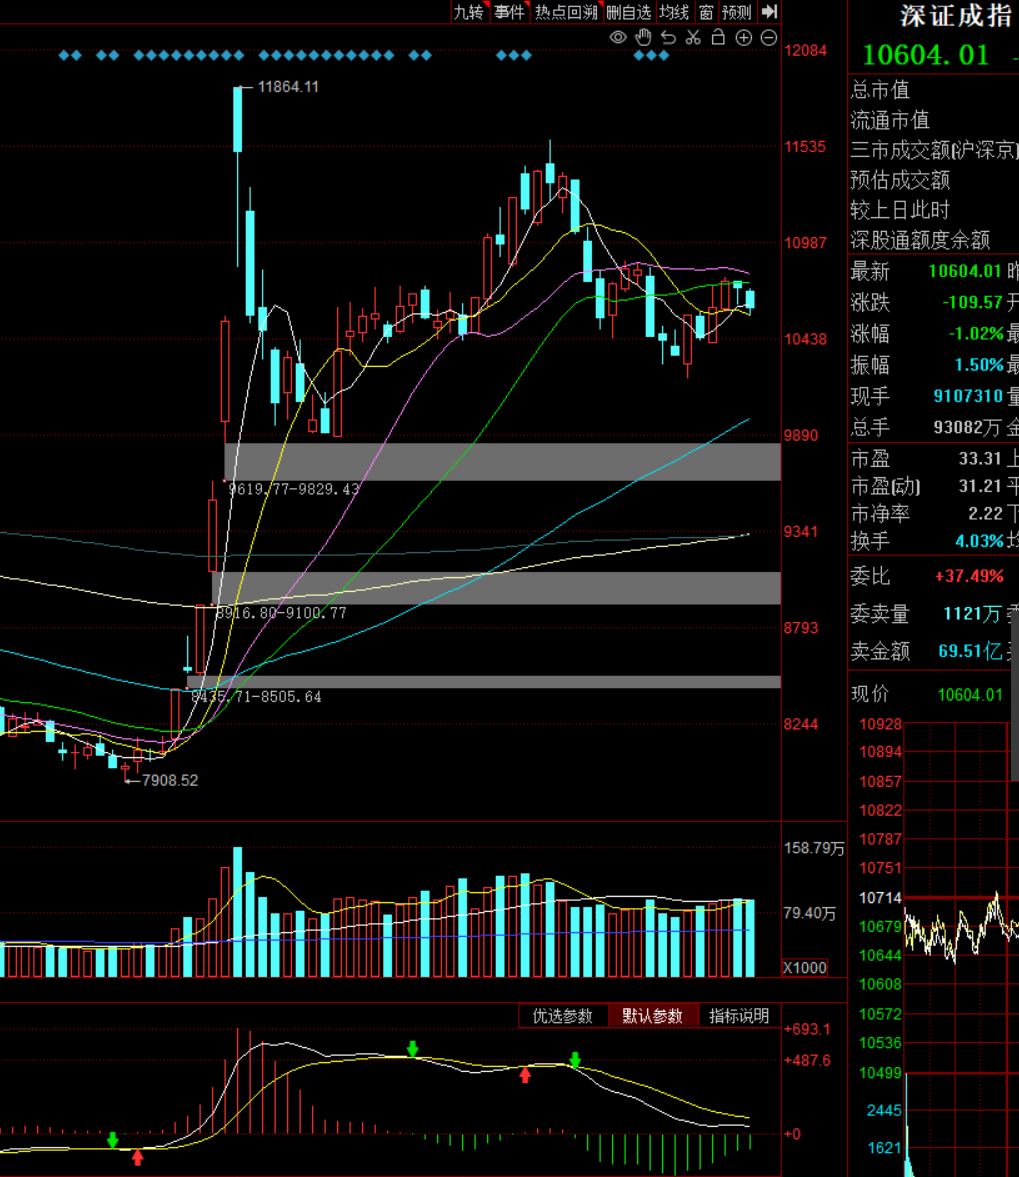
Task: Click the gray 9619.77-9829.43 gap zone
Action: point(502,462)
